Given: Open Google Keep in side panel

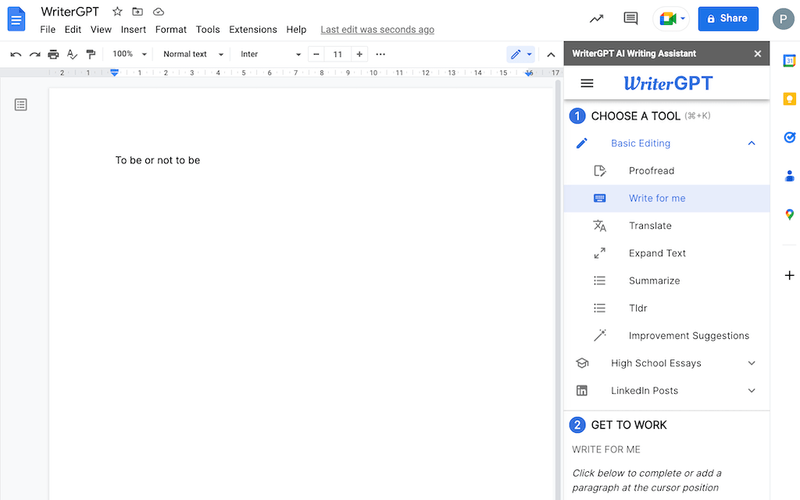Looking at the screenshot, I should coord(789,99).
